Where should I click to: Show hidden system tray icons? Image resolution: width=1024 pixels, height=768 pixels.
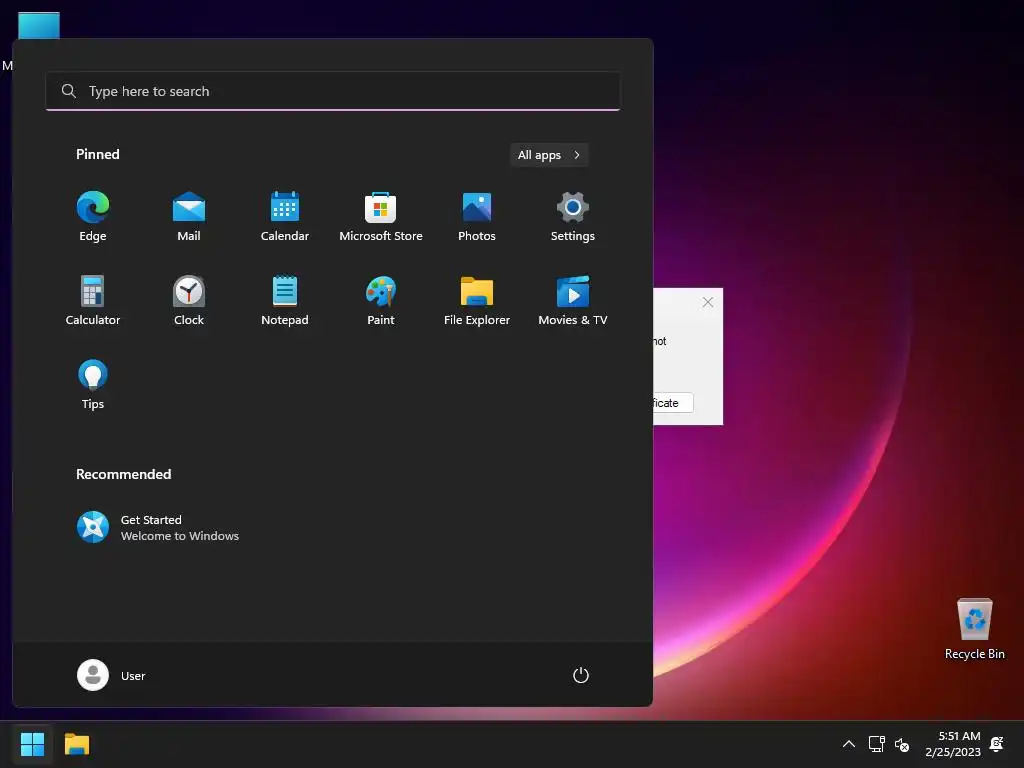point(849,744)
